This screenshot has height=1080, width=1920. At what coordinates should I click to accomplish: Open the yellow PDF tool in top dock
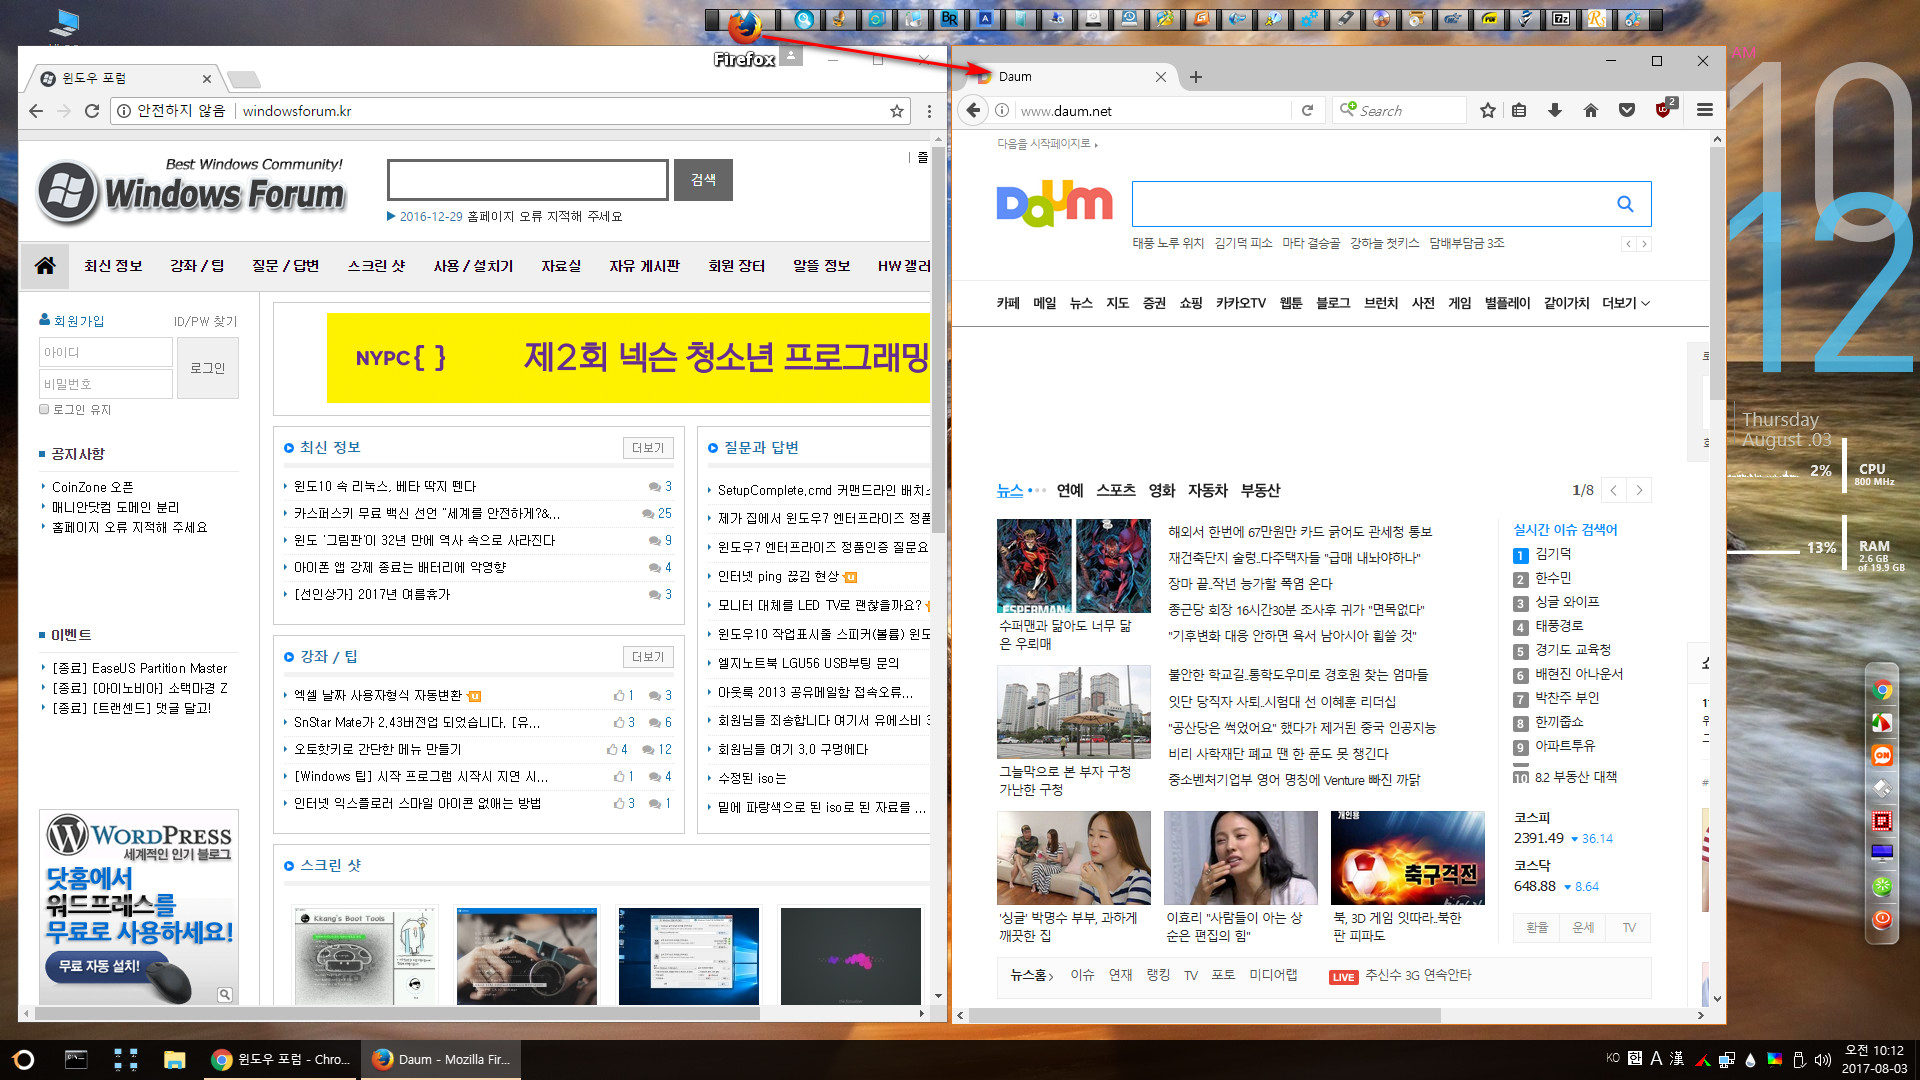[1489, 18]
